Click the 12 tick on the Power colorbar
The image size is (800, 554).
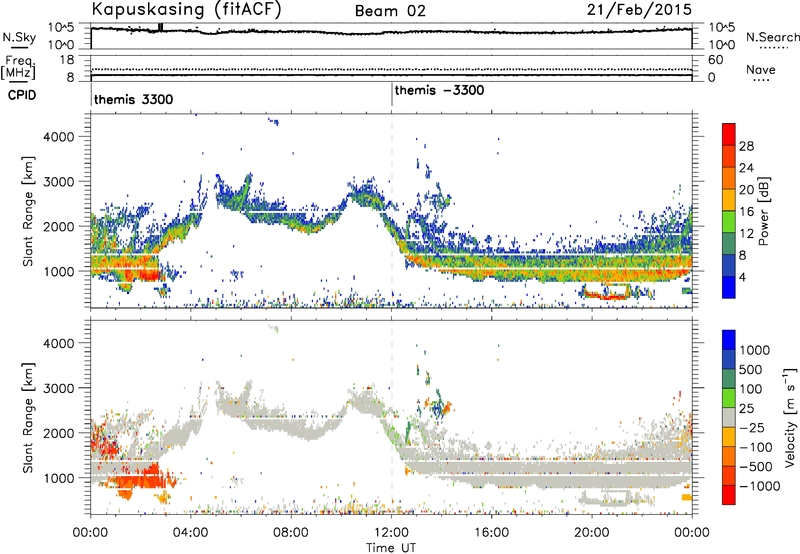(746, 234)
